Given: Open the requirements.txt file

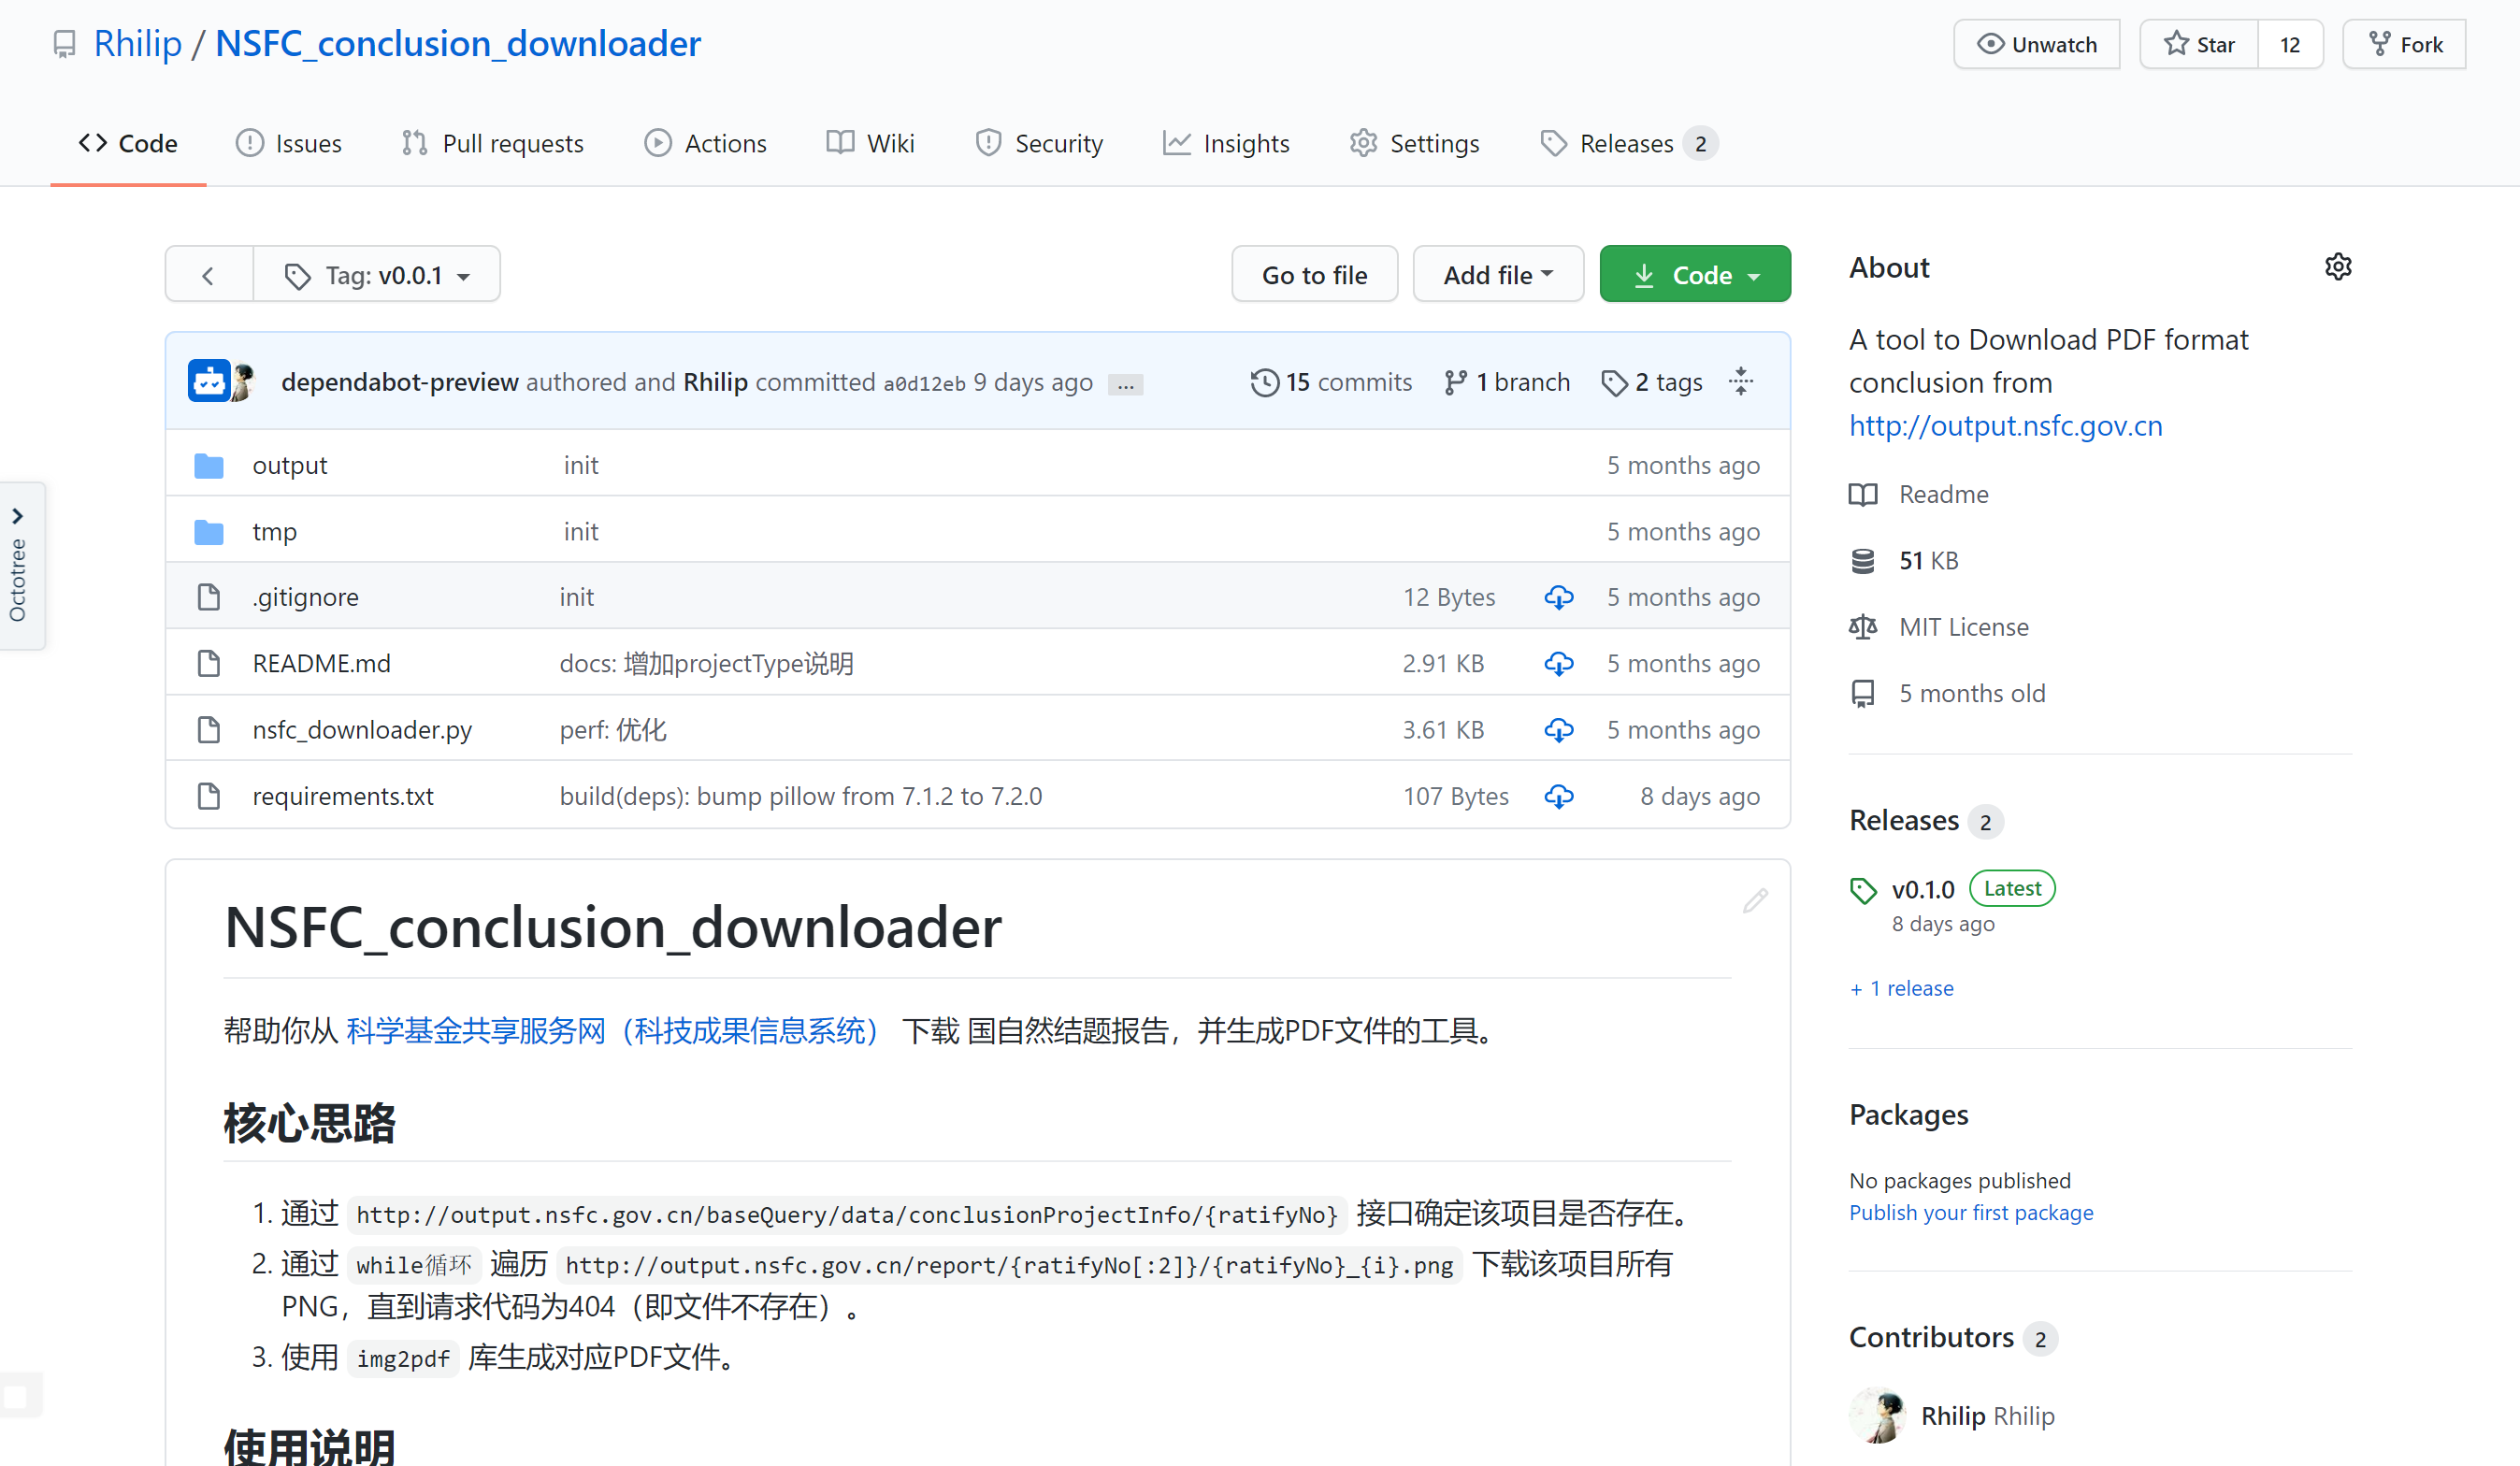Looking at the screenshot, I should [x=343, y=796].
